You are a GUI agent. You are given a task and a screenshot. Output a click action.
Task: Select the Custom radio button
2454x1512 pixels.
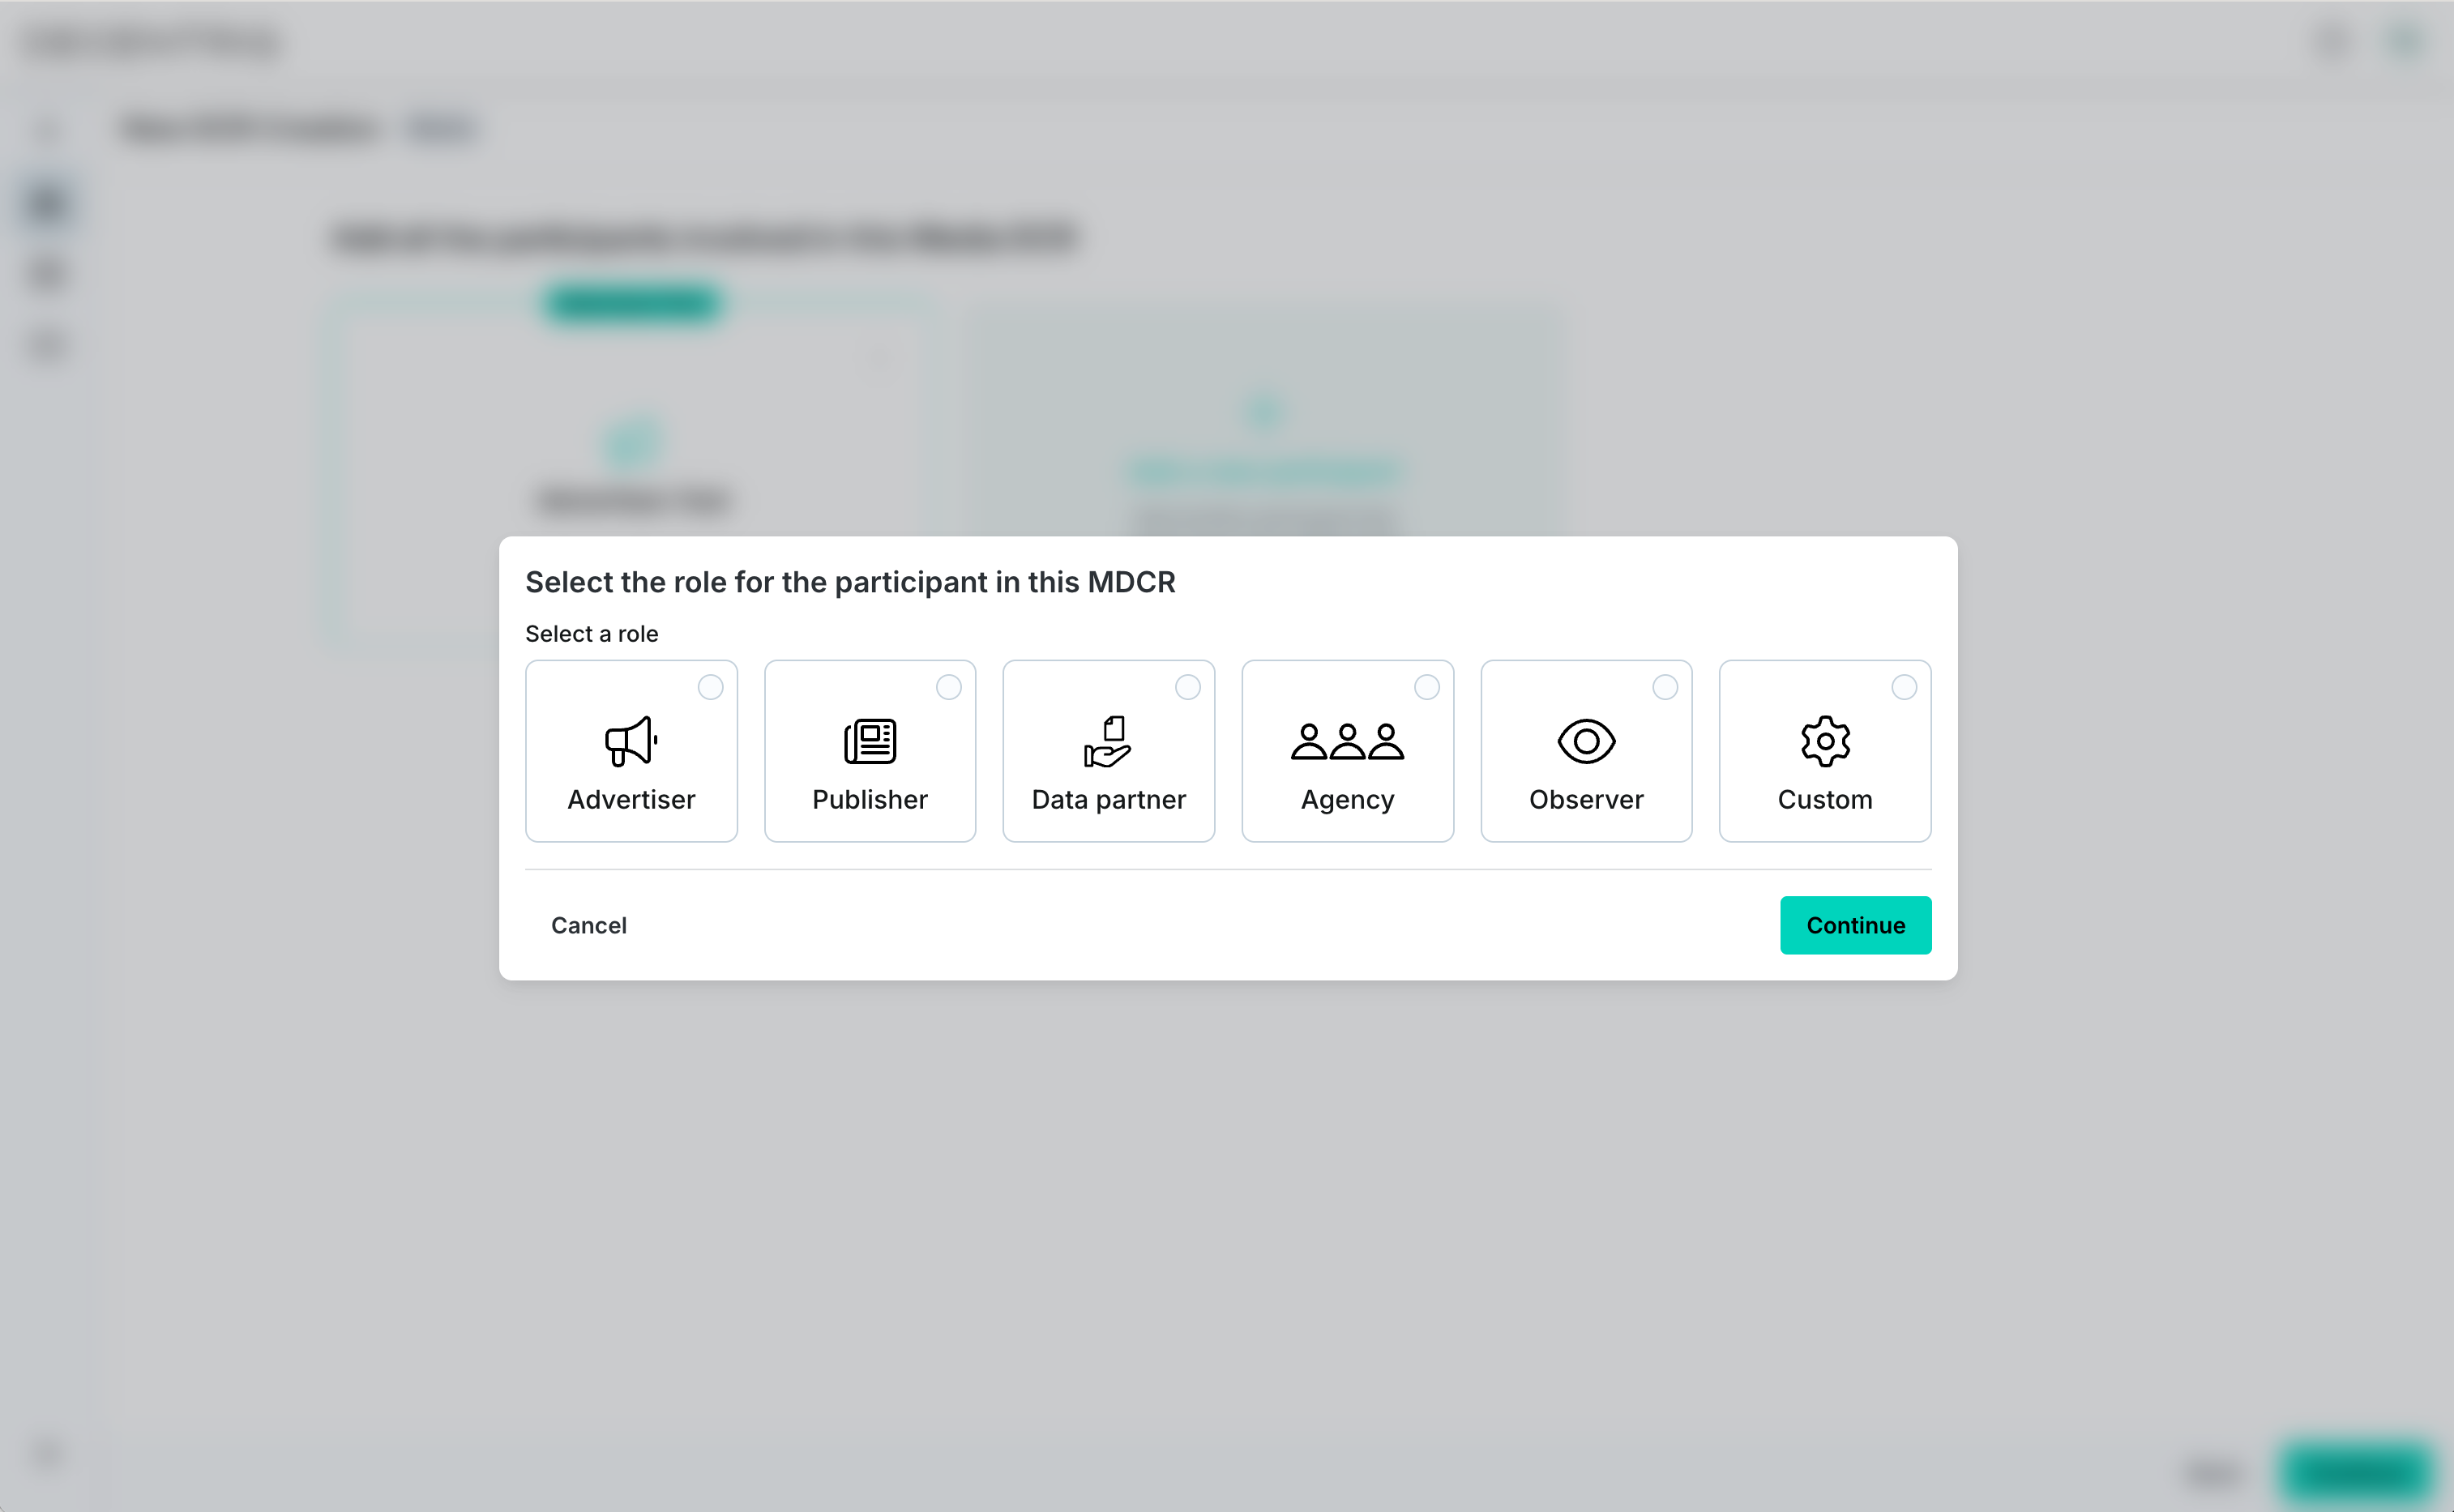pos(1904,687)
